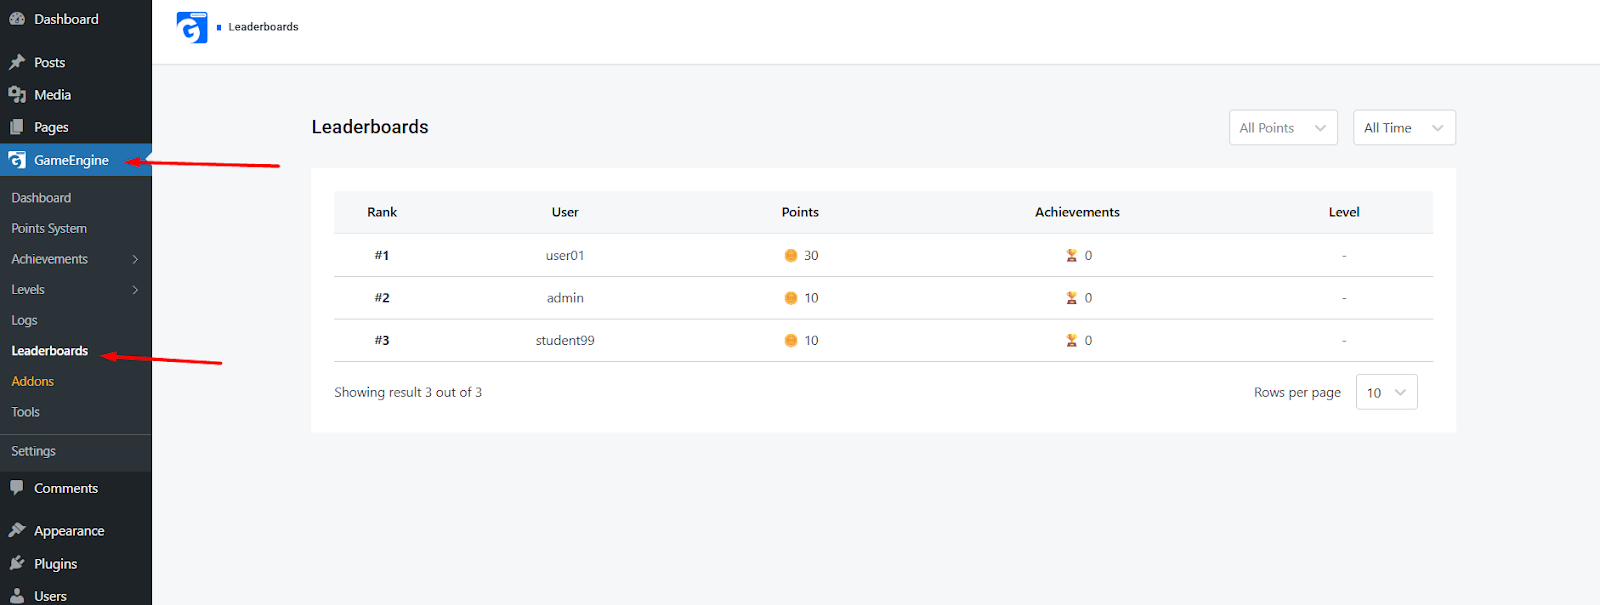Click the Leaderboards breadcrumb text
This screenshot has height=605, width=1600.
tap(263, 27)
